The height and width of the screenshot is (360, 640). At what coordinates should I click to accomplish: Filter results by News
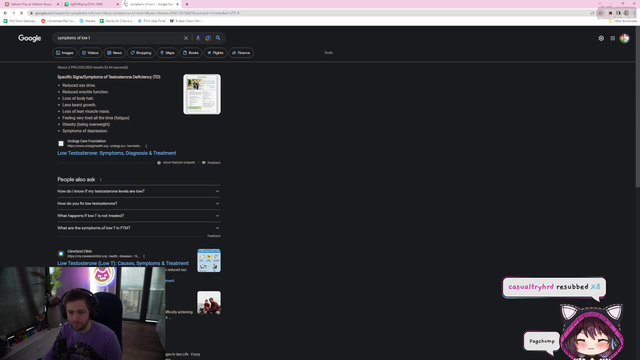click(x=115, y=53)
